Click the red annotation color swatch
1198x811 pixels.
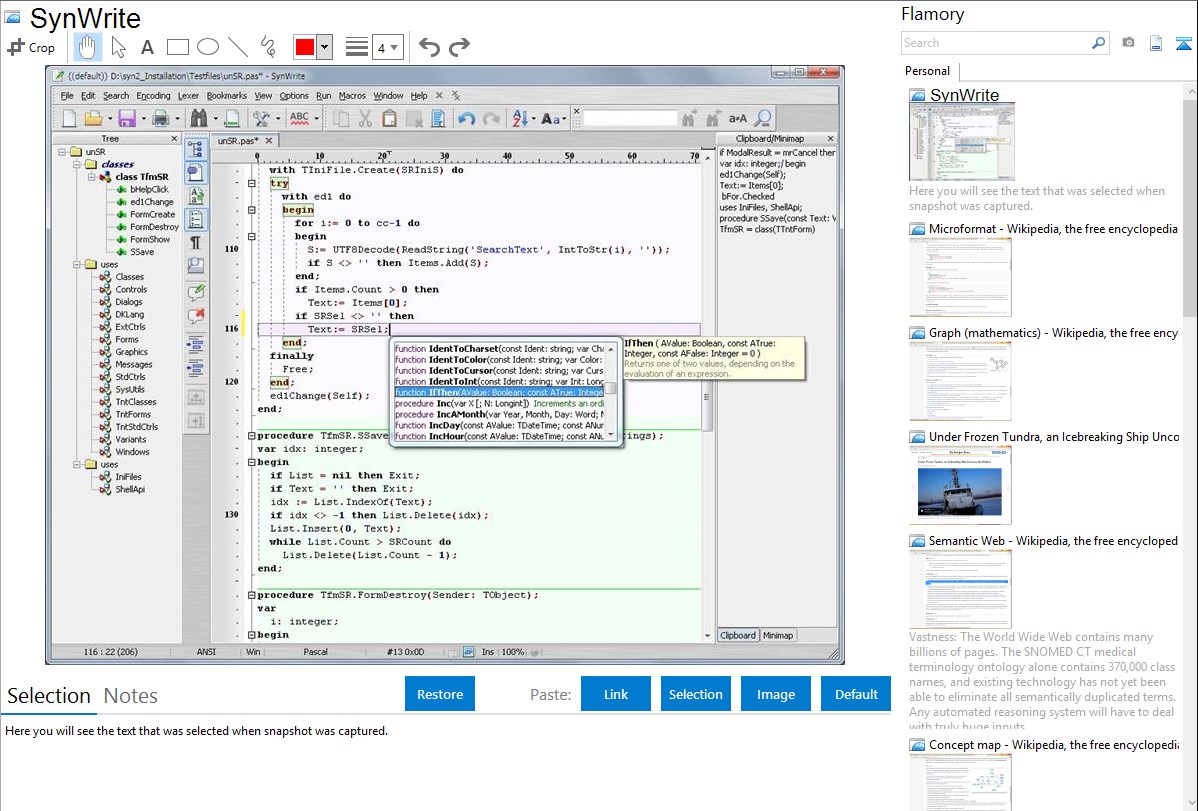point(305,47)
